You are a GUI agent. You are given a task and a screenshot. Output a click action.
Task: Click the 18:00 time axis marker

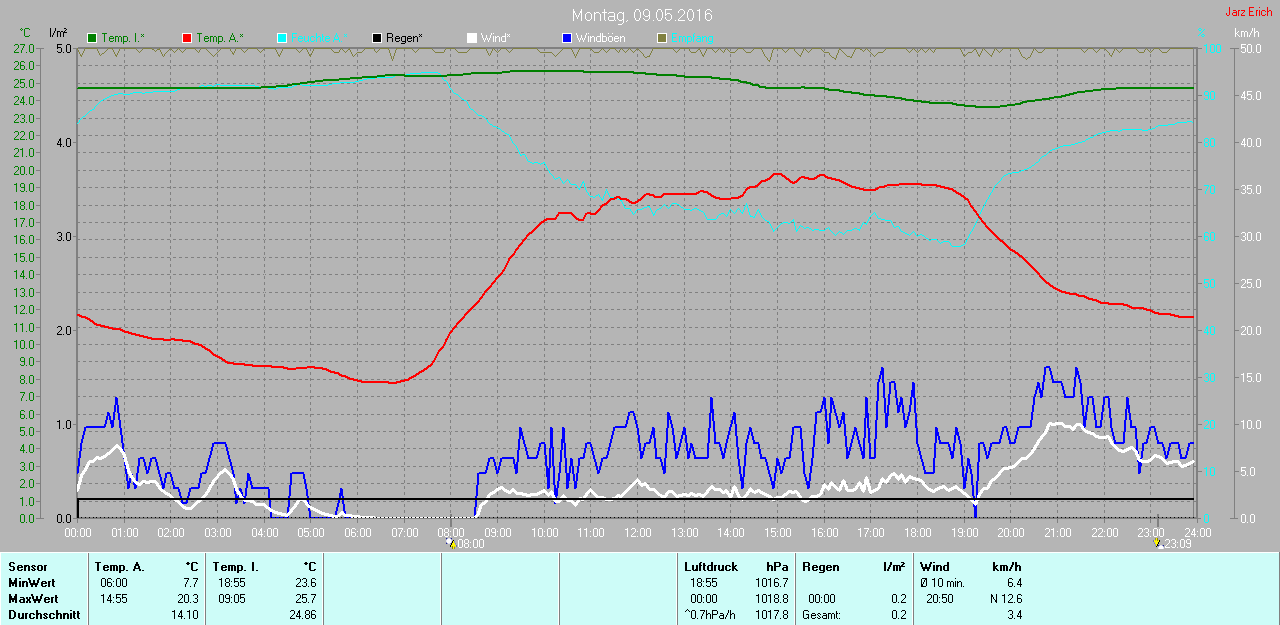(x=917, y=533)
